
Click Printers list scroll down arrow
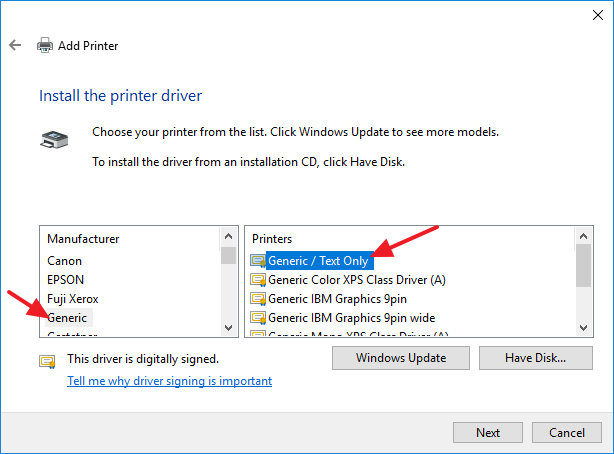click(x=583, y=327)
